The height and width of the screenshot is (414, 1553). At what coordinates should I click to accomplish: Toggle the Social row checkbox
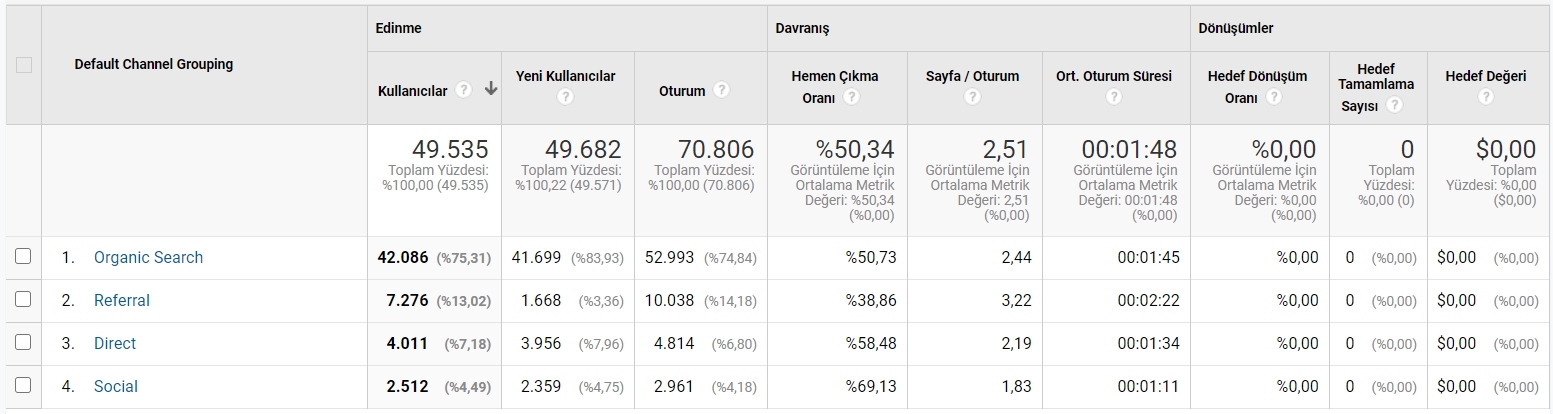23,385
